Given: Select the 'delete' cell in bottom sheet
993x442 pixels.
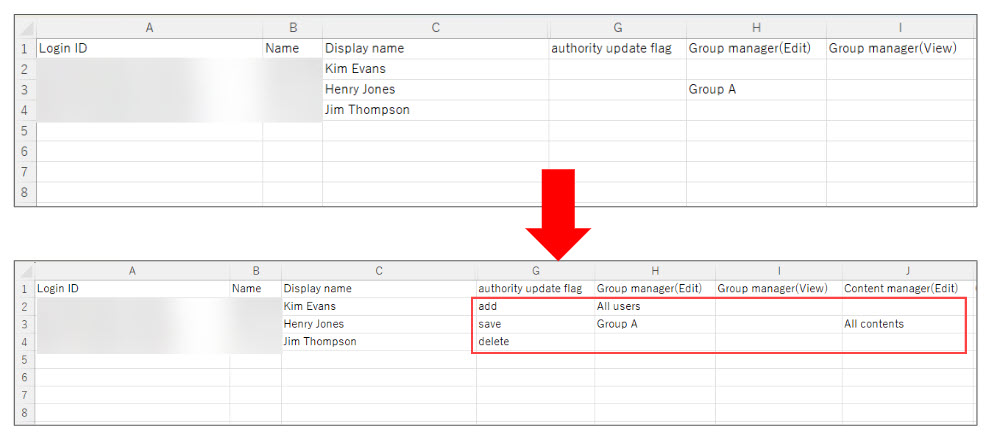Looking at the screenshot, I should coord(534,342).
